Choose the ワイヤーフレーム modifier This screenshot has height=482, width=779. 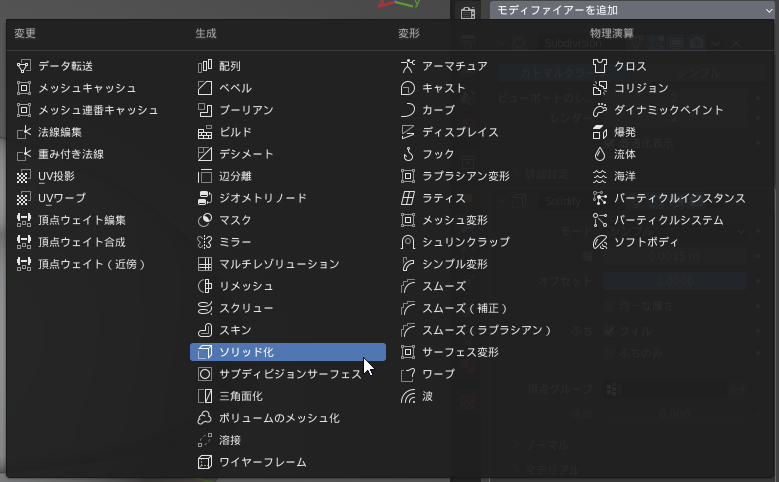[x=263, y=462]
